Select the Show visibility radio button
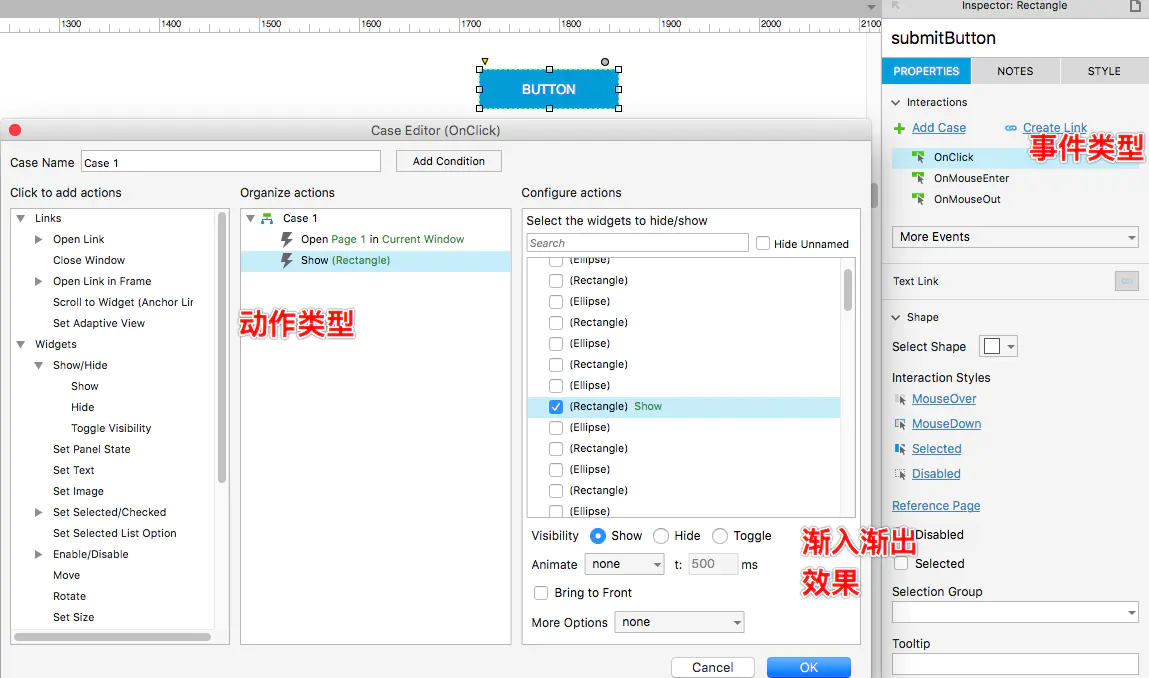This screenshot has height=678, width=1149. 598,536
